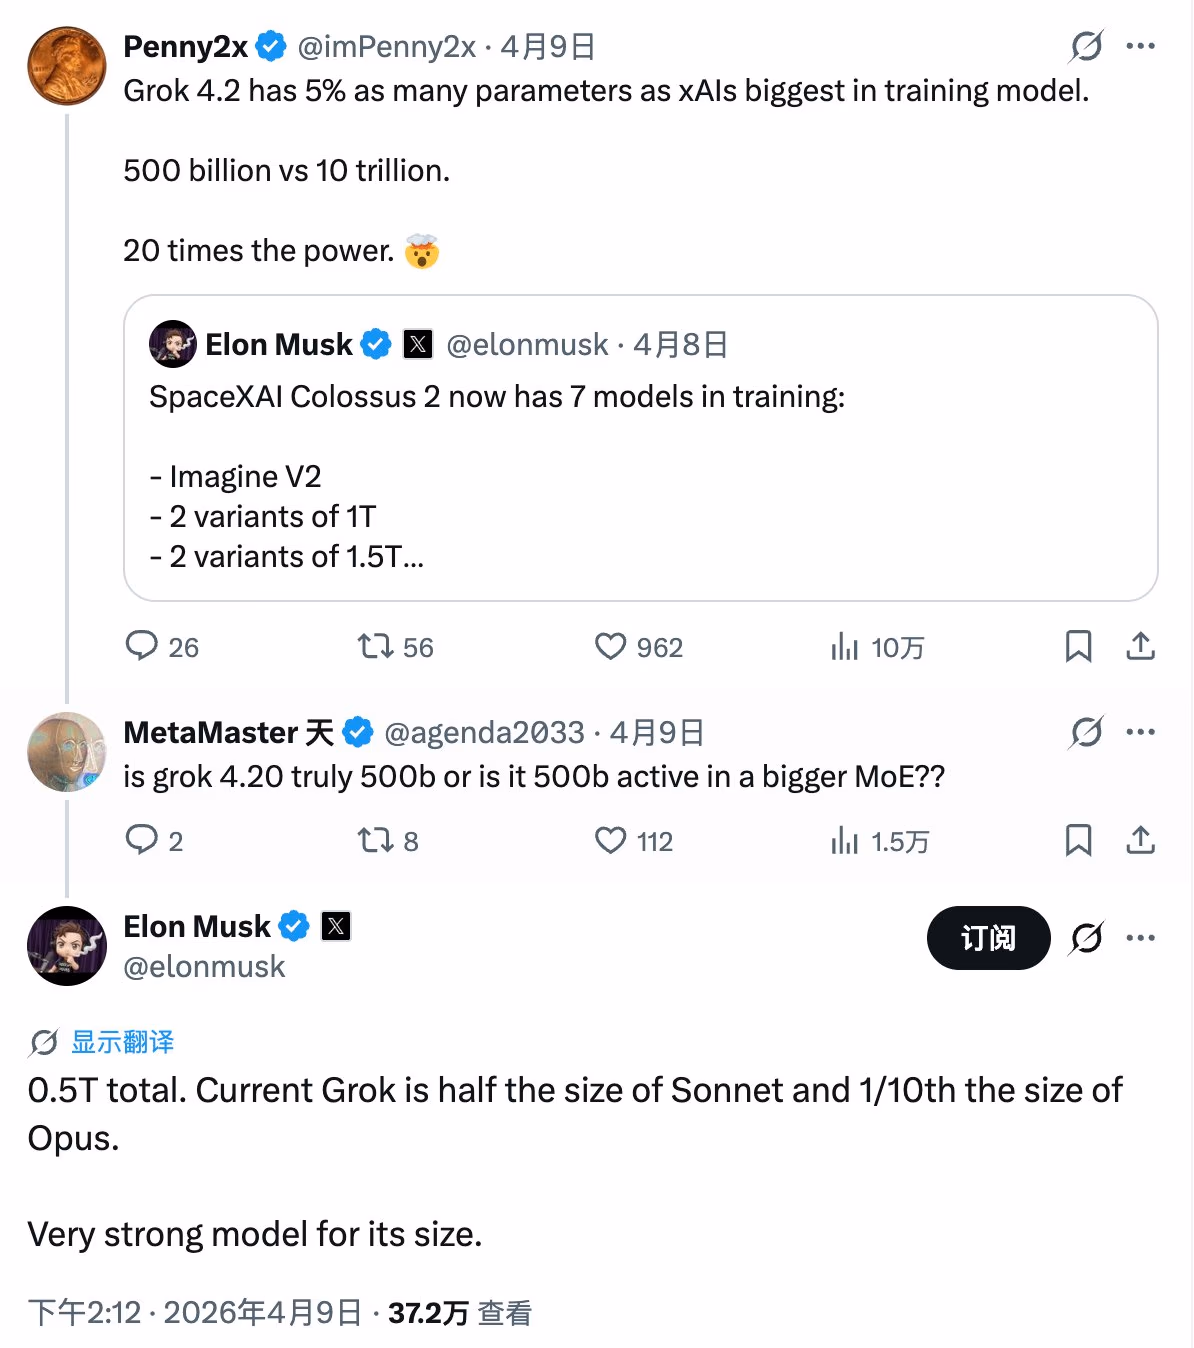
Task: Bookmark MetaMaster's reply
Action: [1078, 840]
